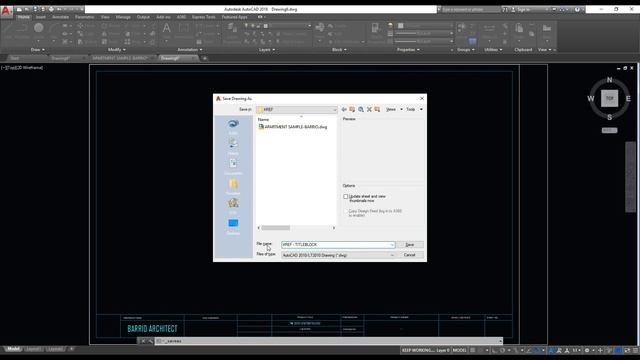
Task: Click Match Properties icon
Action: [x=375, y=28]
